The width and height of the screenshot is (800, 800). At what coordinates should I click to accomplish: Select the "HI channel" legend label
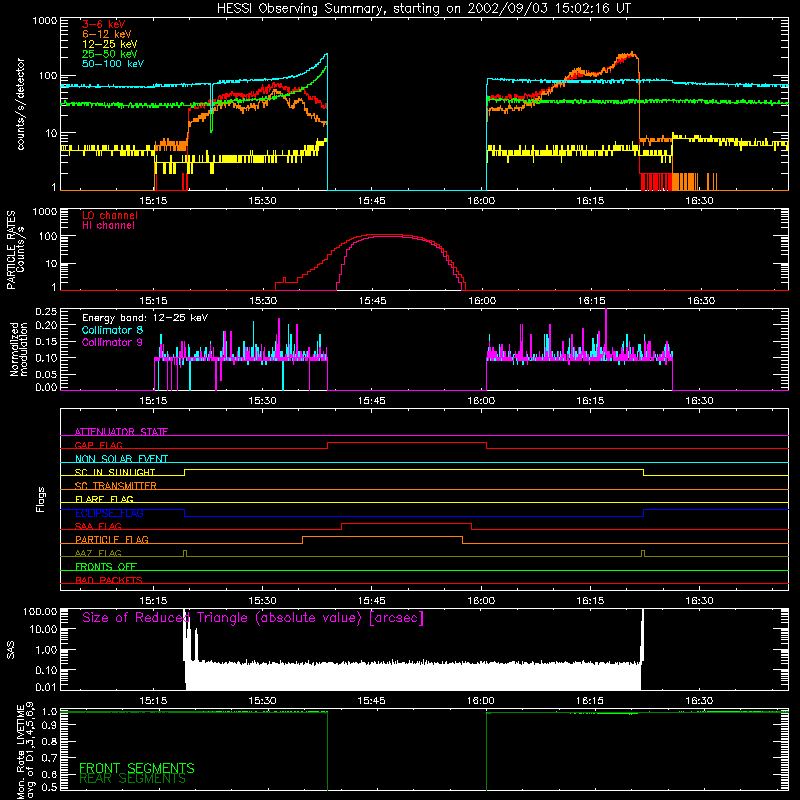108,226
